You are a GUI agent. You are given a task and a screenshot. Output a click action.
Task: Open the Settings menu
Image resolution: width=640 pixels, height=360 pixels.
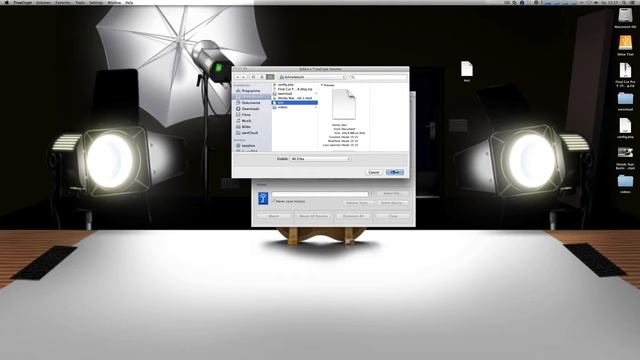pyautogui.click(x=96, y=2)
